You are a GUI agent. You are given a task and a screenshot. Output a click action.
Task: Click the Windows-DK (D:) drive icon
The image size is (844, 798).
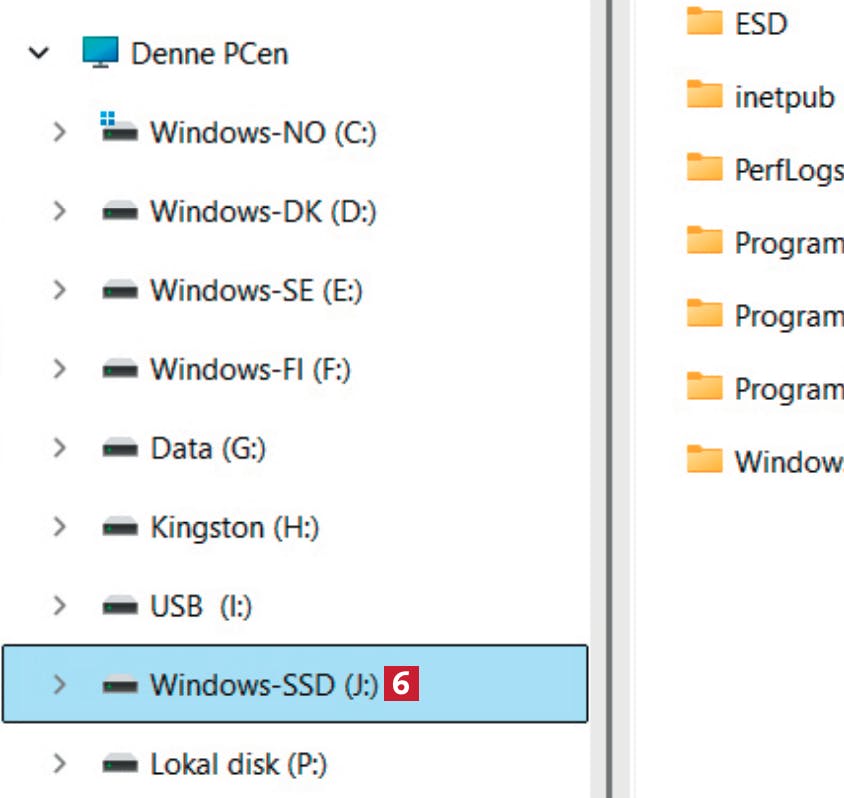tap(120, 211)
